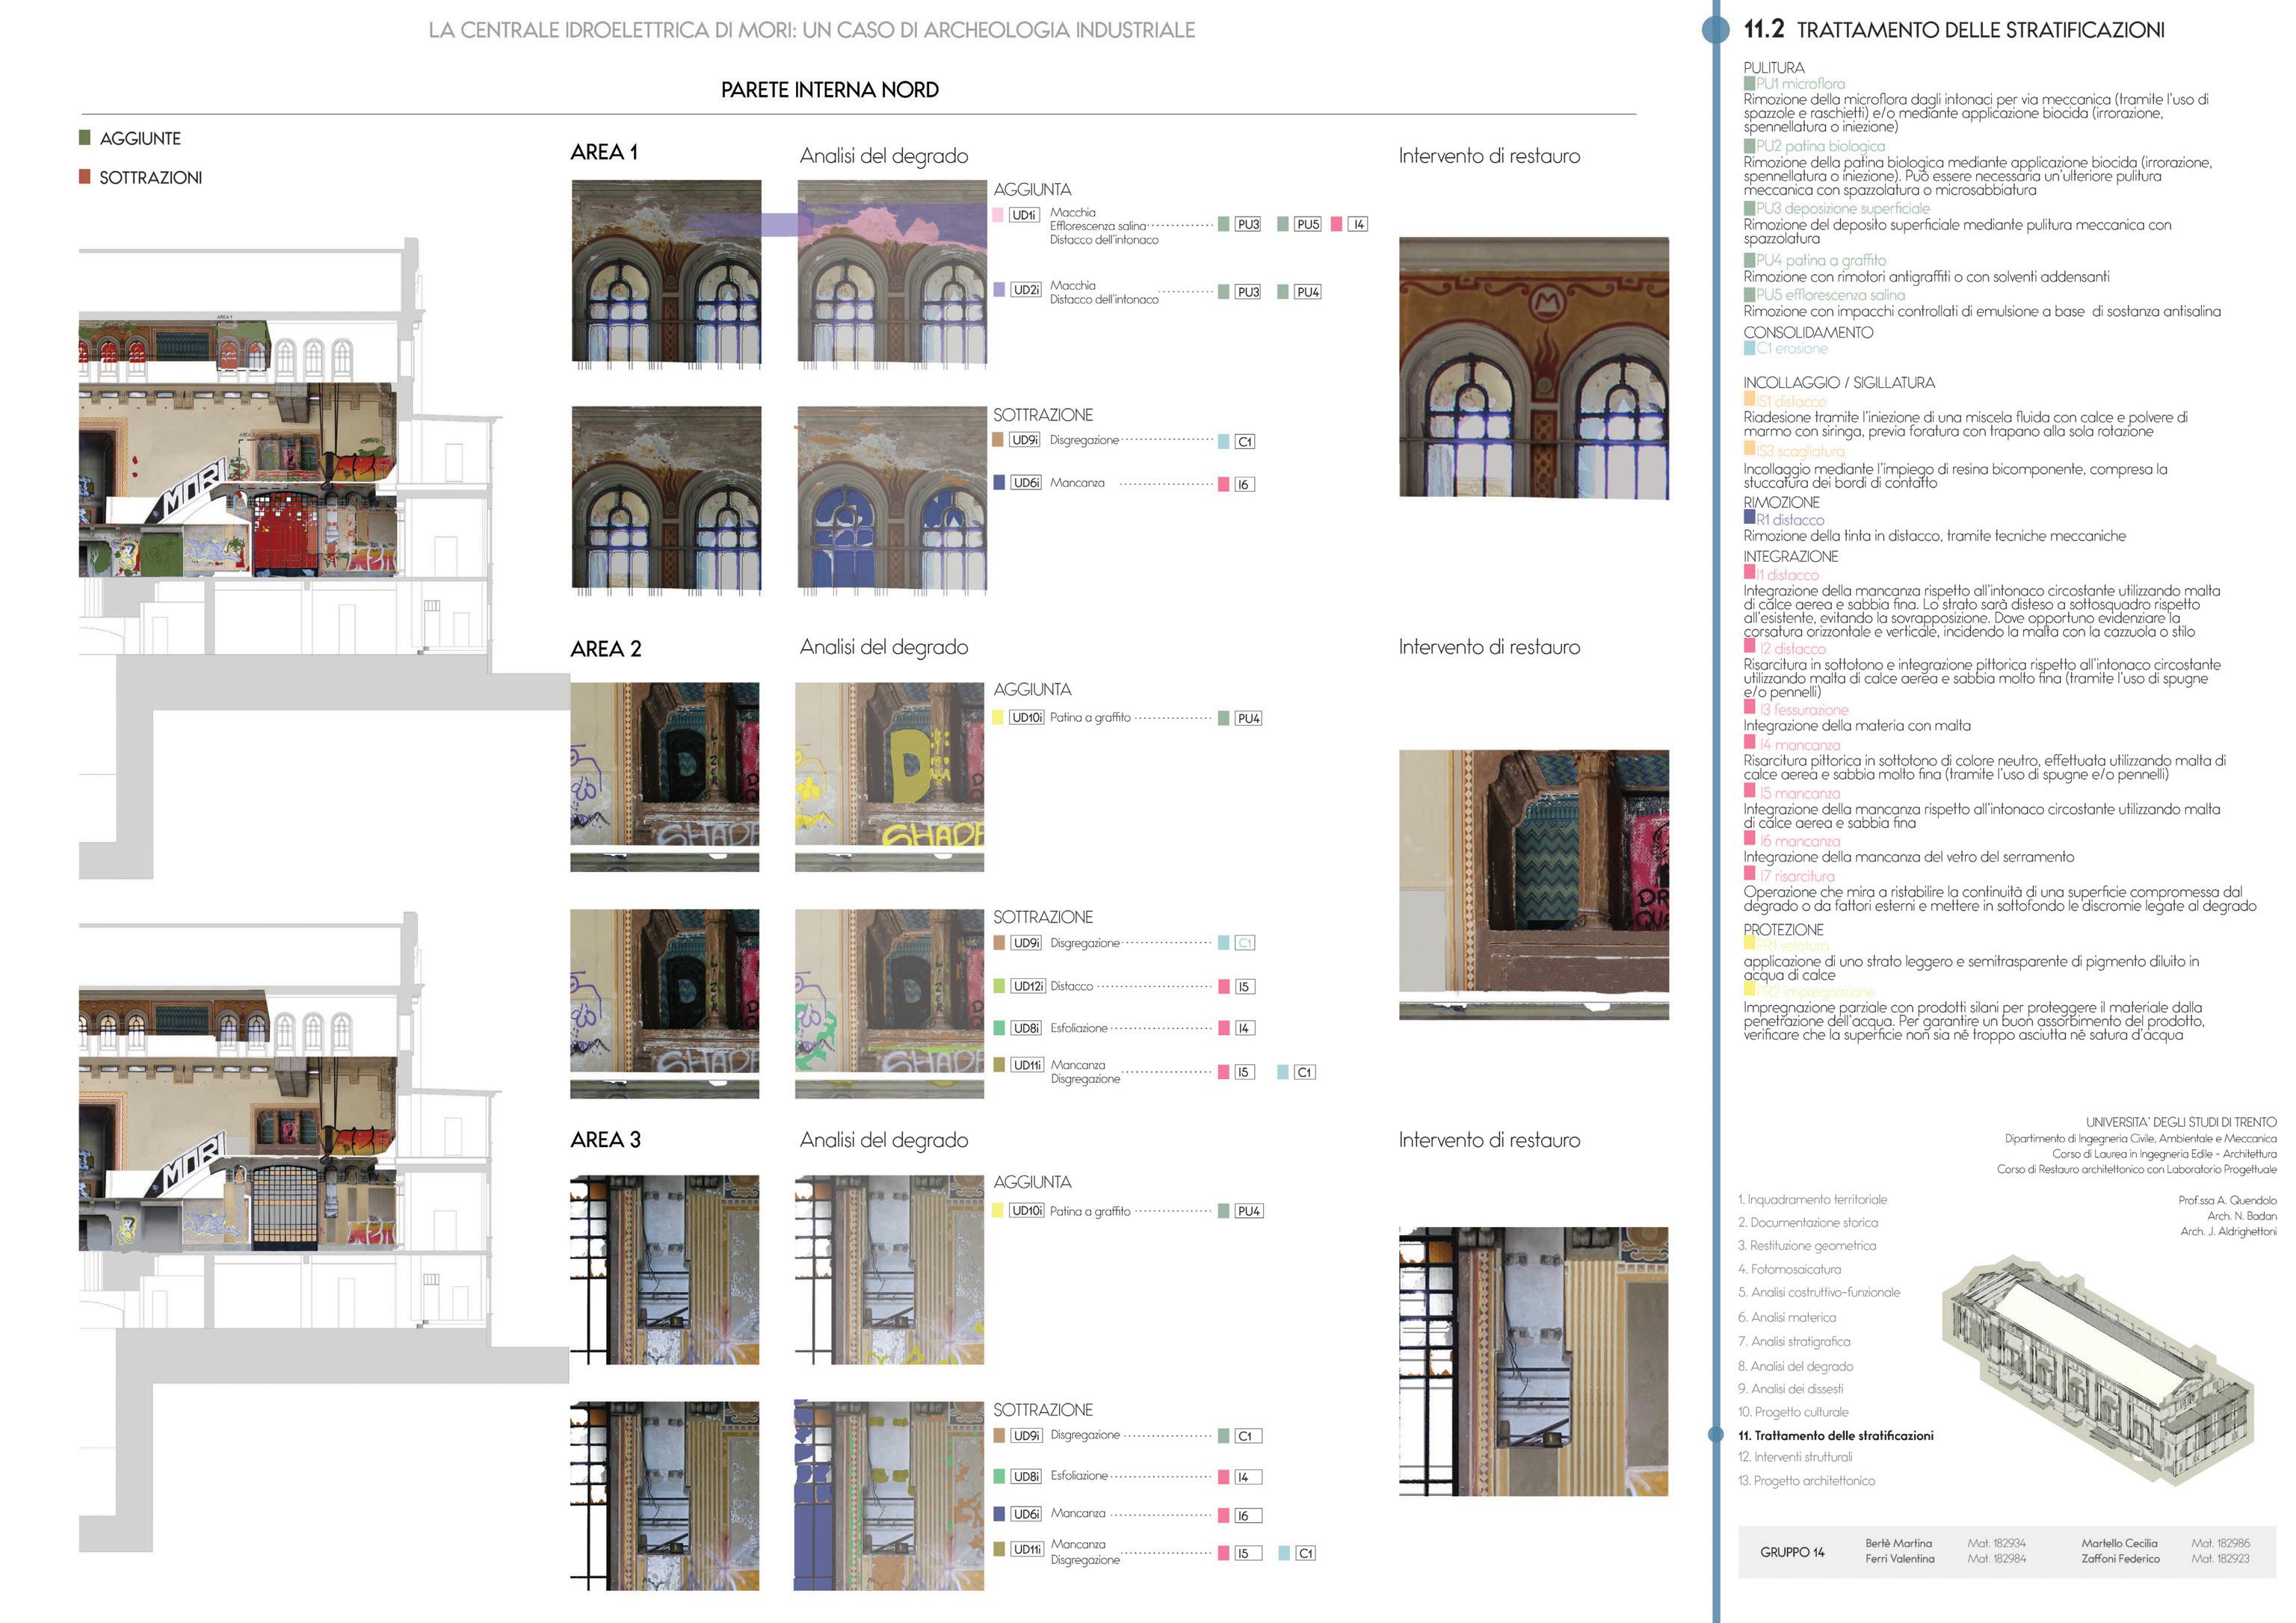Click the orange square next to IS1 distacco

pyautogui.click(x=1749, y=399)
